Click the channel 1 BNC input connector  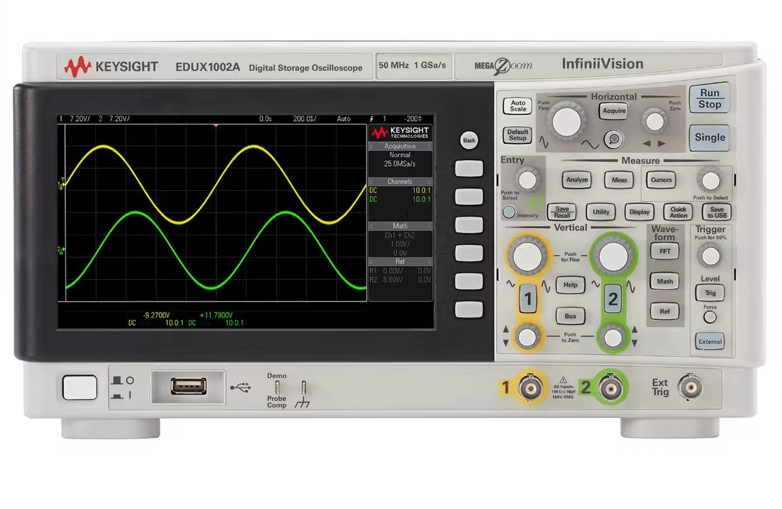coord(530,387)
